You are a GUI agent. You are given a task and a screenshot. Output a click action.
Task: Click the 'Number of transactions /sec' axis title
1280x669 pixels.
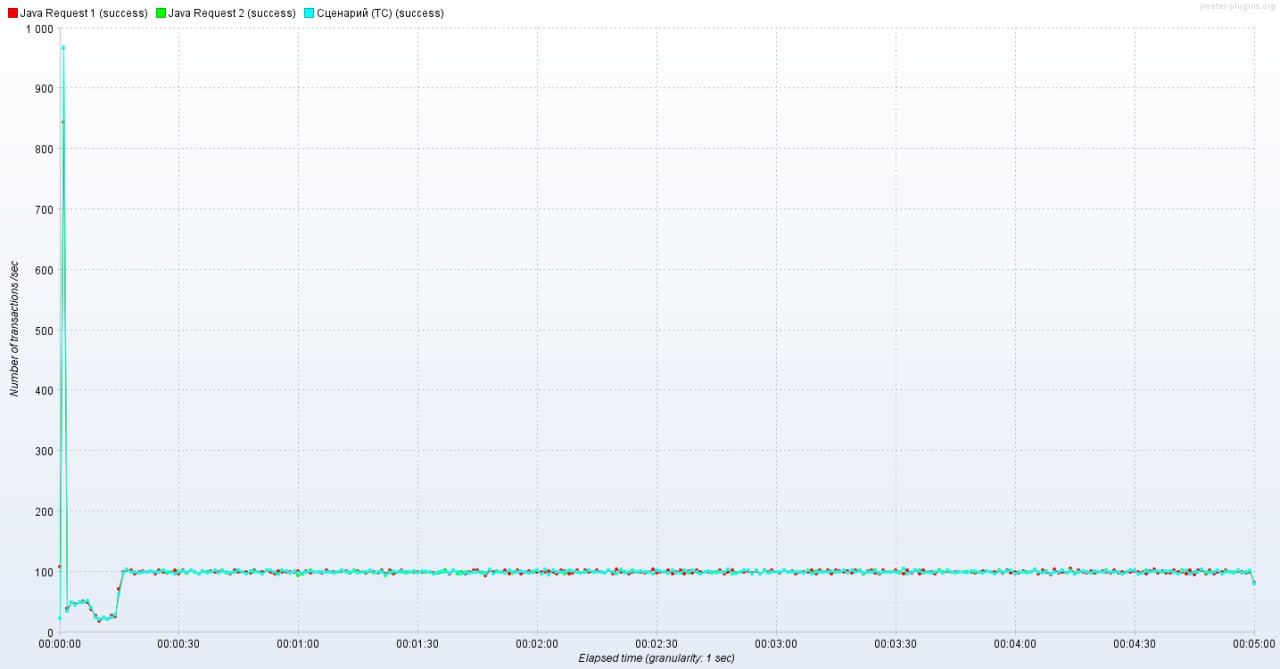click(x=15, y=328)
